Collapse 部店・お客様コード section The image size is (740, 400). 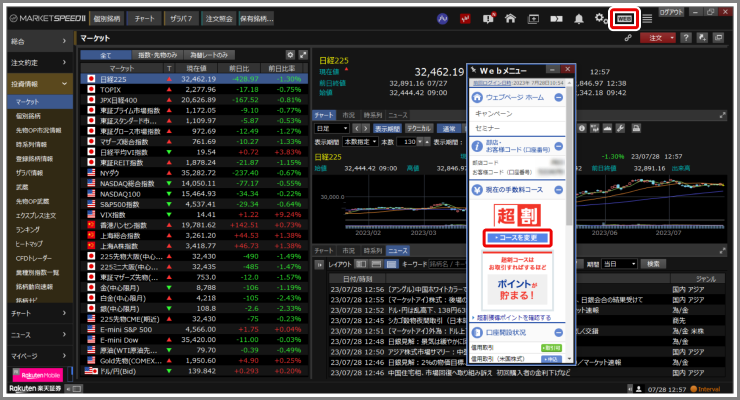point(558,146)
